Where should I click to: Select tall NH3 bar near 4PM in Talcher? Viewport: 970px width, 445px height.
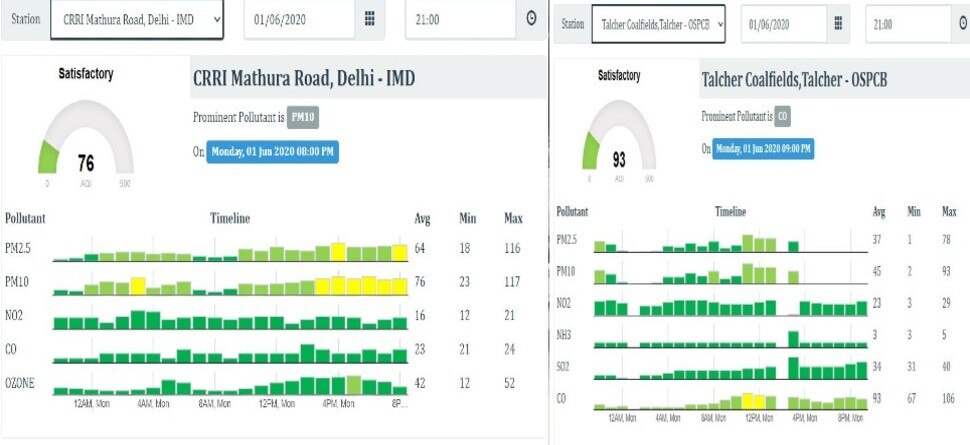coord(793,339)
